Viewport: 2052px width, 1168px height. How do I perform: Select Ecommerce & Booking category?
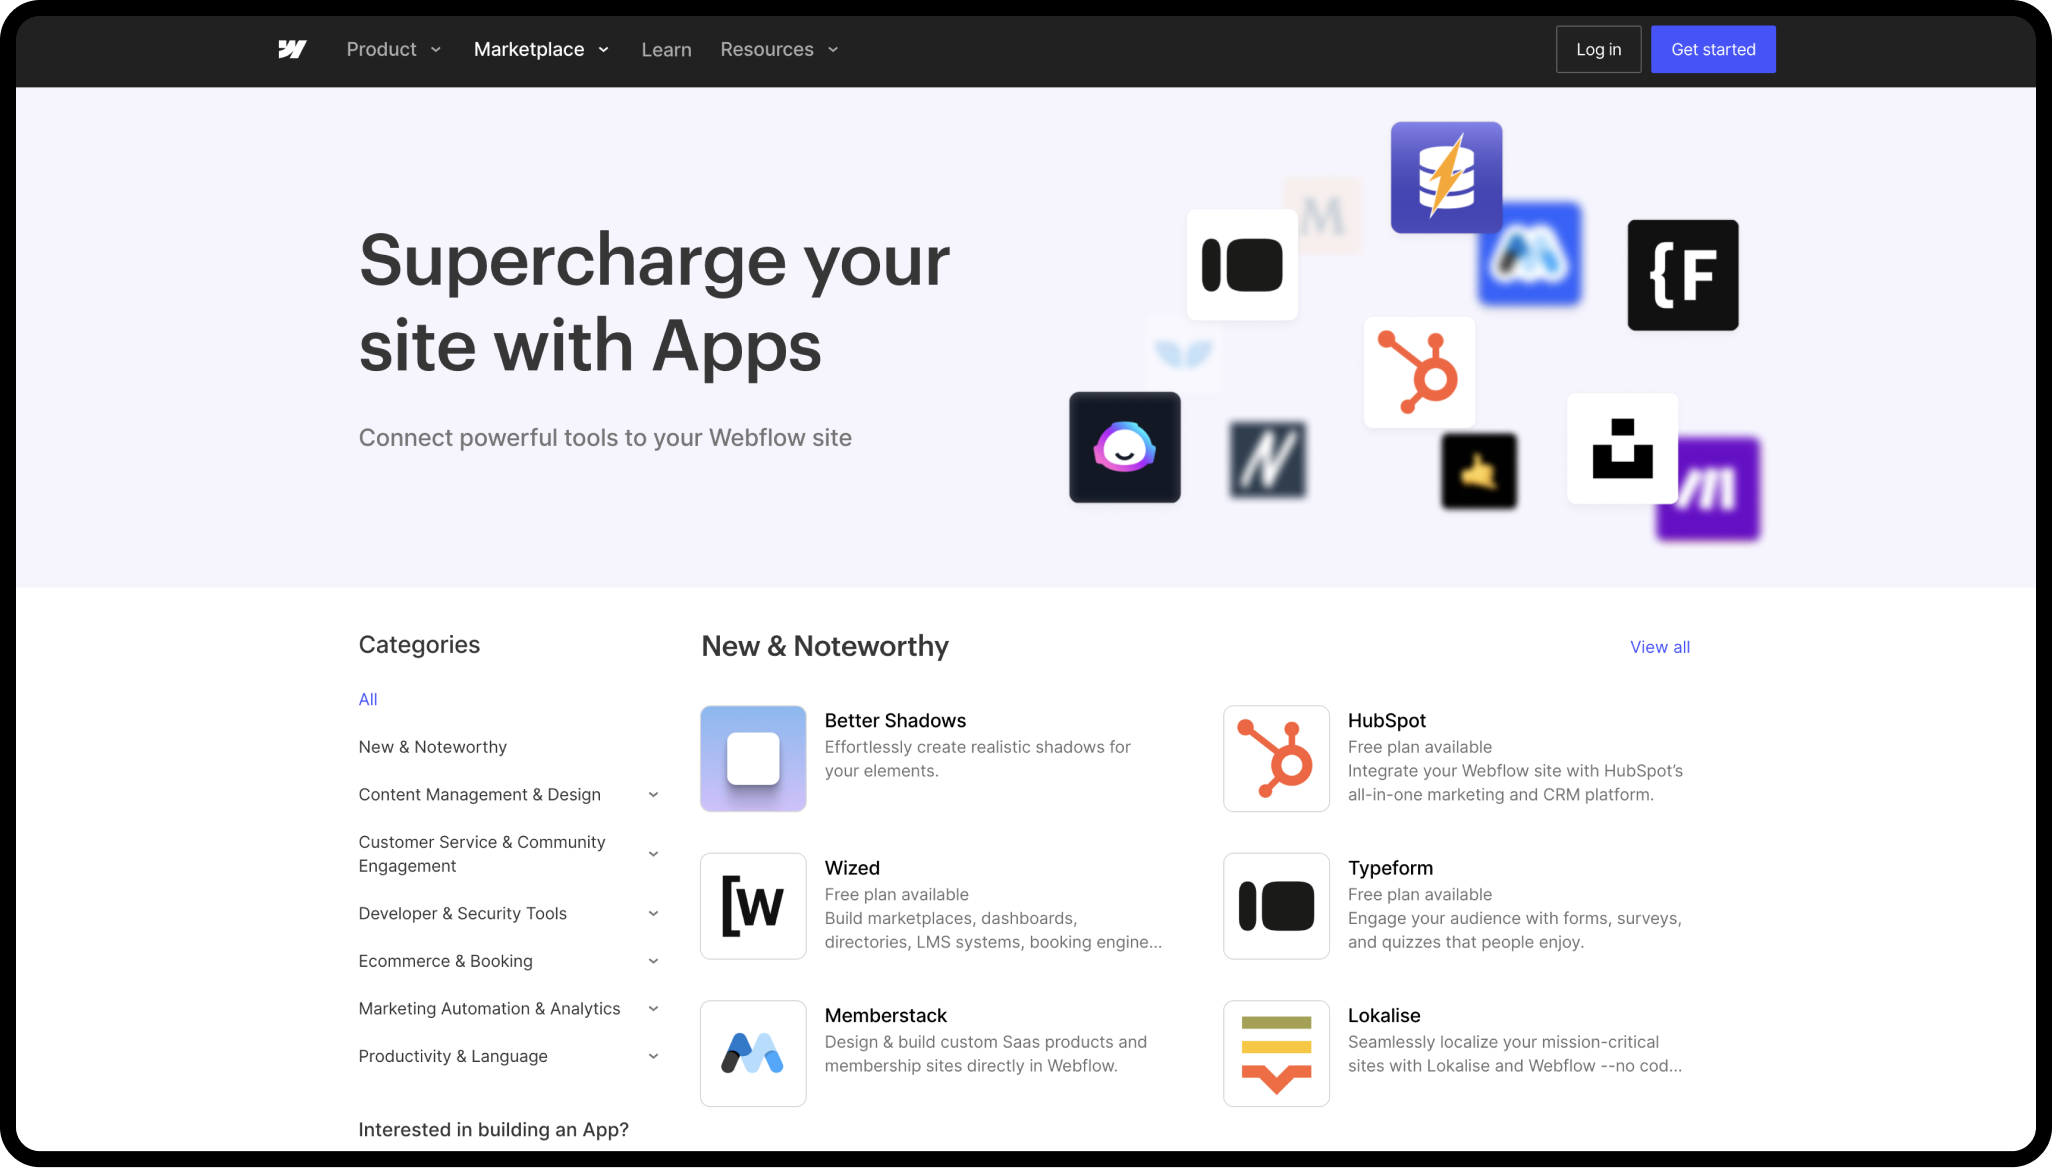coord(446,961)
